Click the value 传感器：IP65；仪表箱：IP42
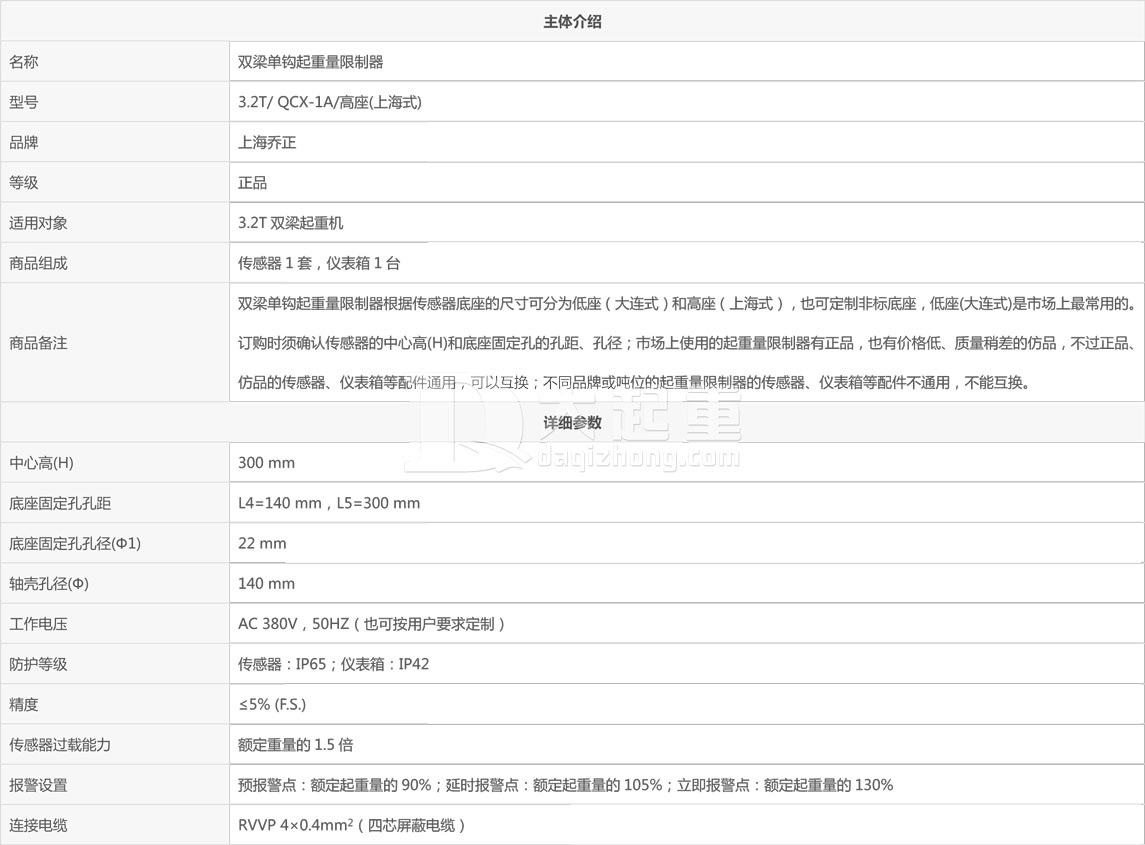The image size is (1145, 845). pyautogui.click(x=334, y=664)
